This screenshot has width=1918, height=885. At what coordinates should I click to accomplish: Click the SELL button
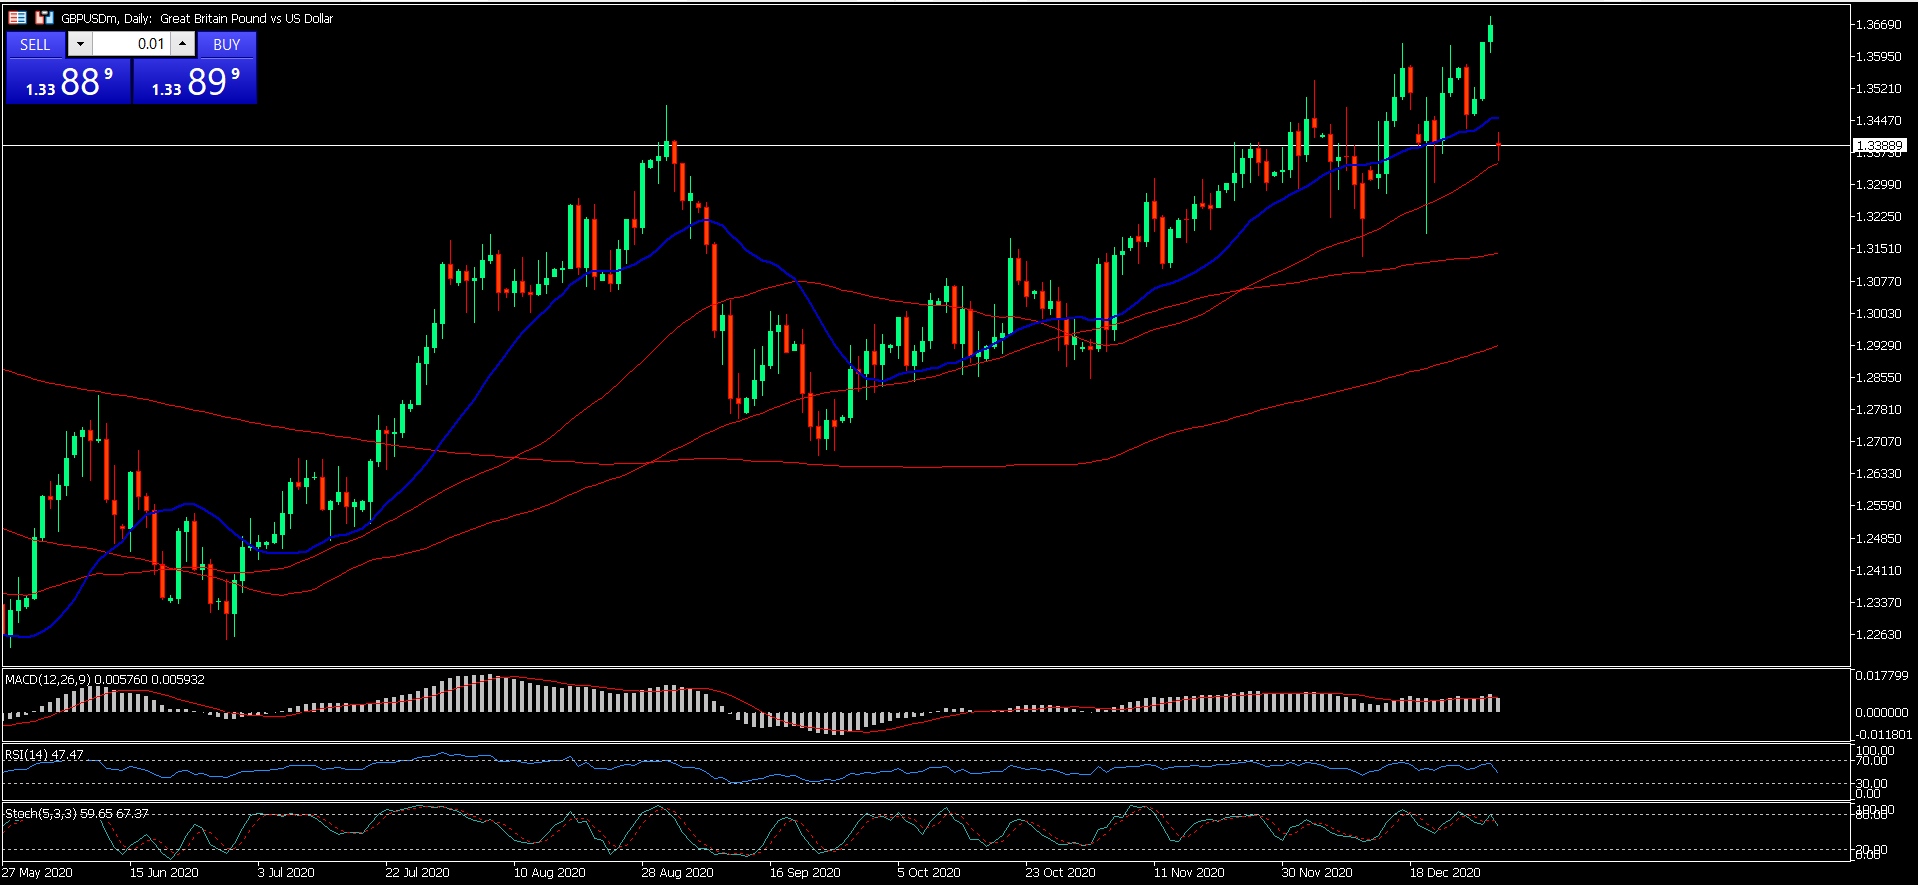point(35,45)
